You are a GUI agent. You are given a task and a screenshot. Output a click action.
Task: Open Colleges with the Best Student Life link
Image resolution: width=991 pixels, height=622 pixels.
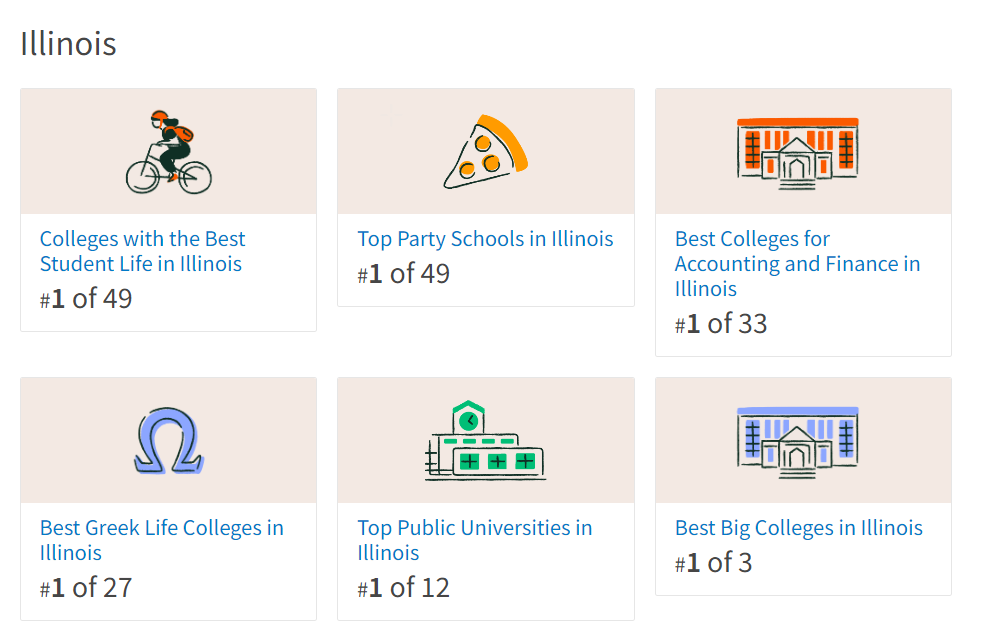(x=142, y=251)
